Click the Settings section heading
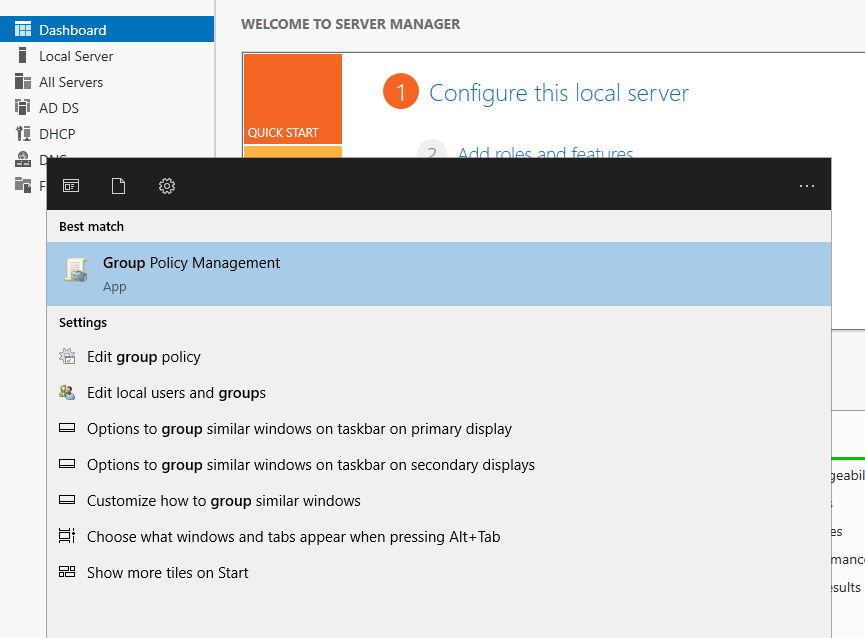The image size is (865, 638). point(83,323)
